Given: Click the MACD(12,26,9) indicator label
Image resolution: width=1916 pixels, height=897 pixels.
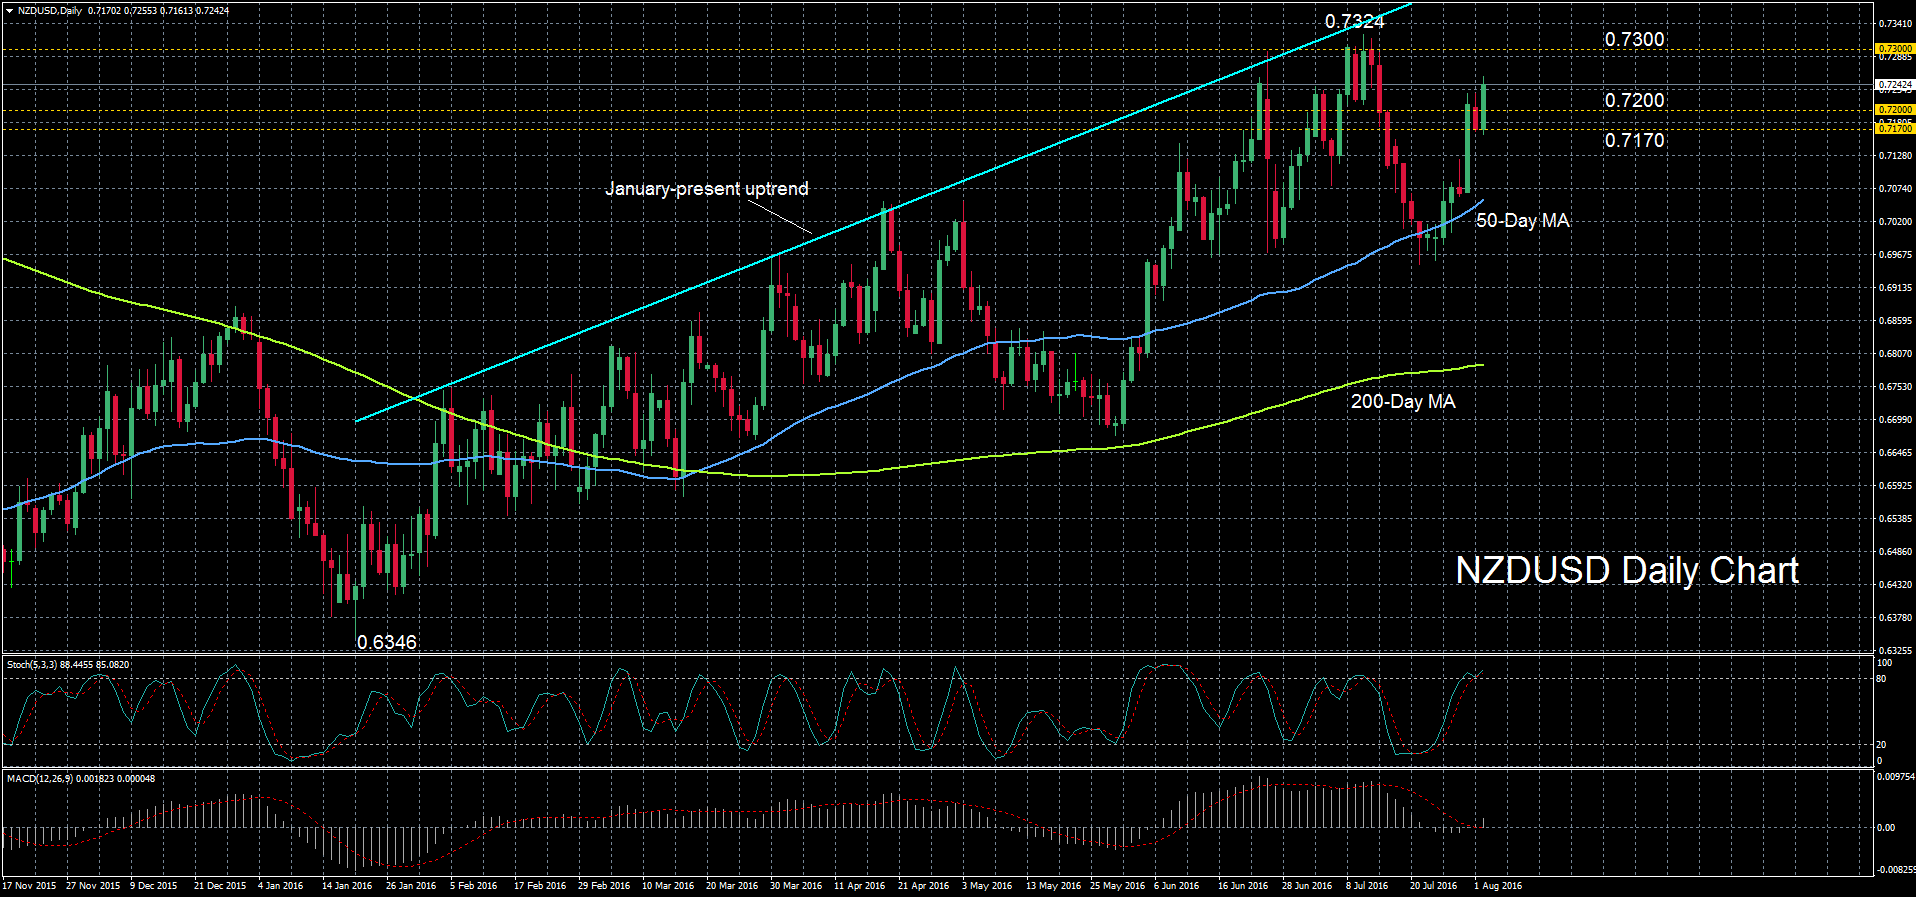Looking at the screenshot, I should 39,778.
